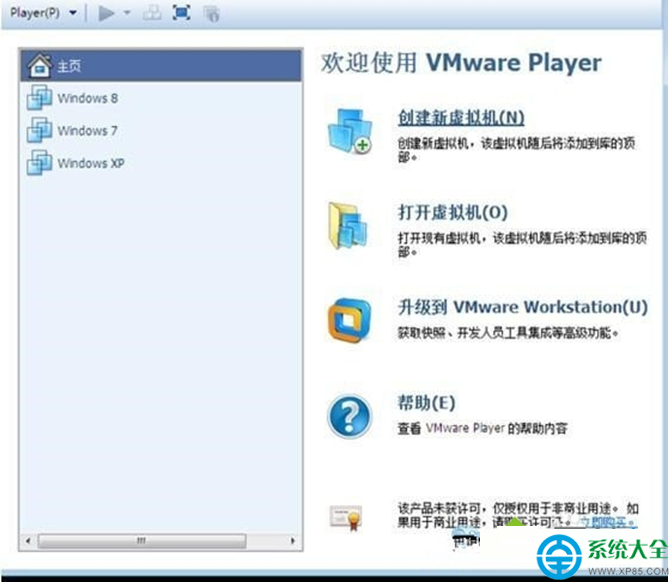Click the blue question mark help icon
The image size is (671, 582).
tap(349, 416)
